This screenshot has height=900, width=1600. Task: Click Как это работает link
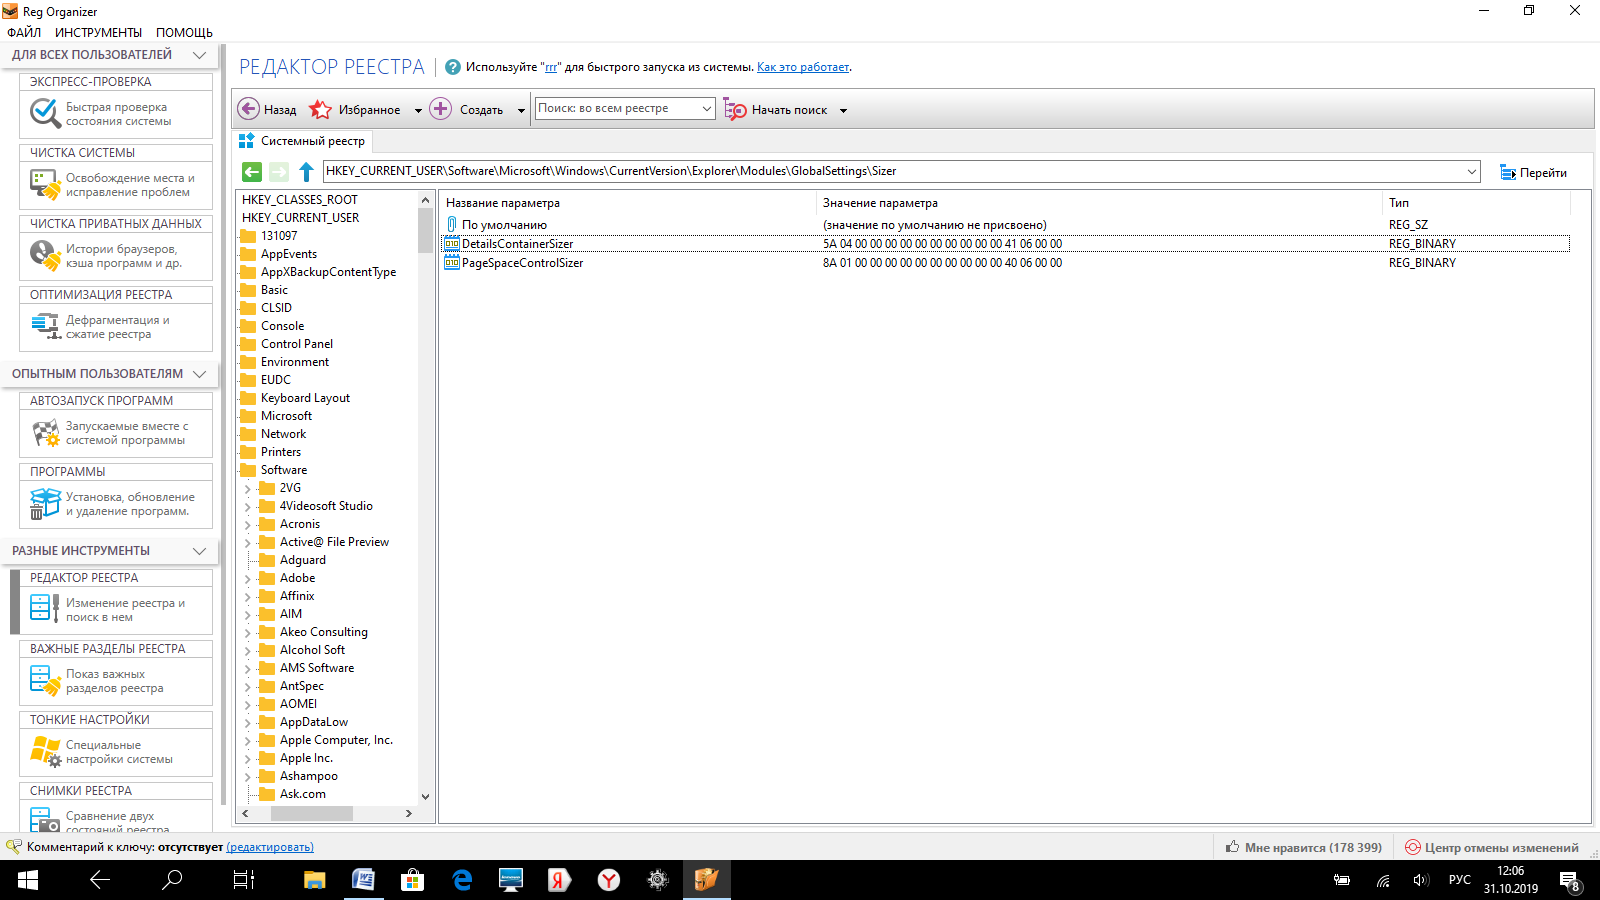(x=803, y=67)
